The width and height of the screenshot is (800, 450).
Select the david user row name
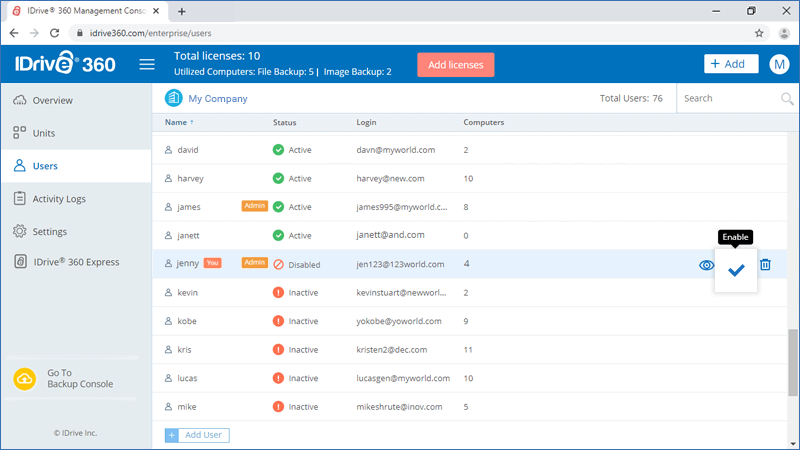188,150
